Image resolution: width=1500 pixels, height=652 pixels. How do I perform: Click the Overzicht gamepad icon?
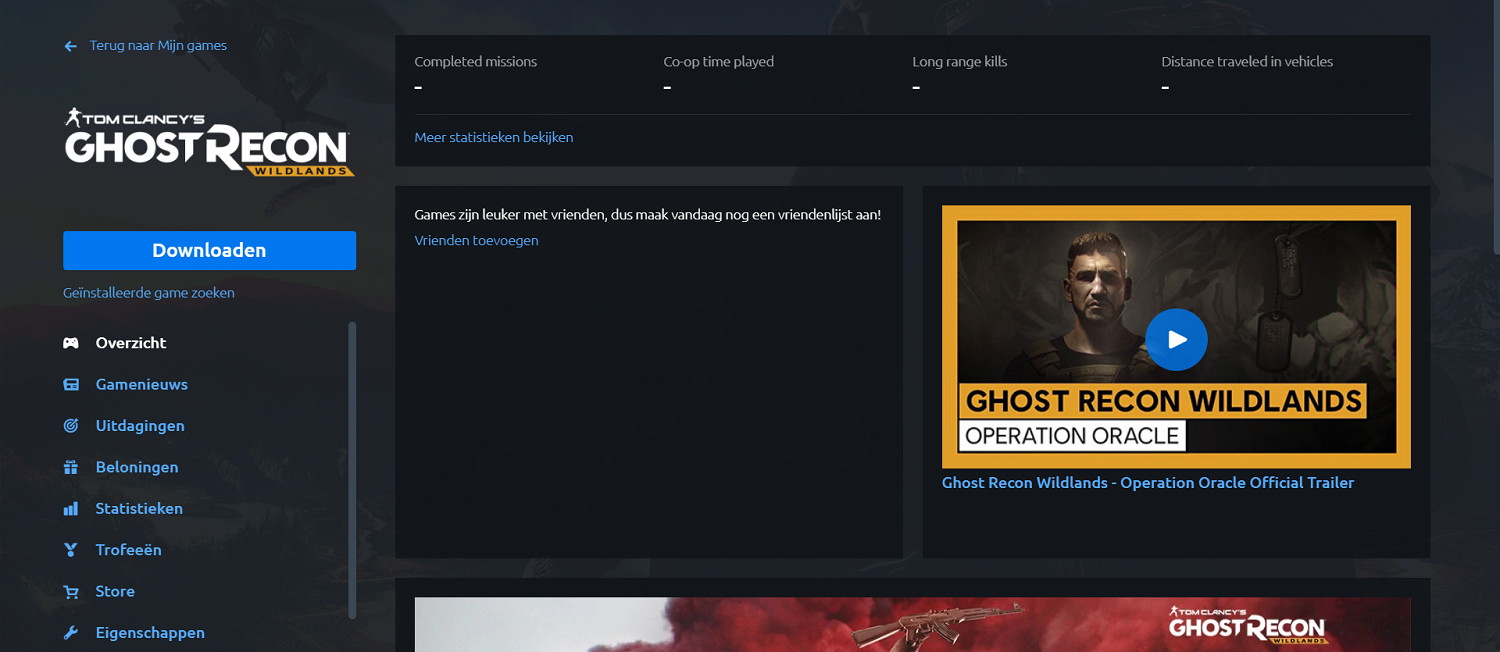coord(71,343)
